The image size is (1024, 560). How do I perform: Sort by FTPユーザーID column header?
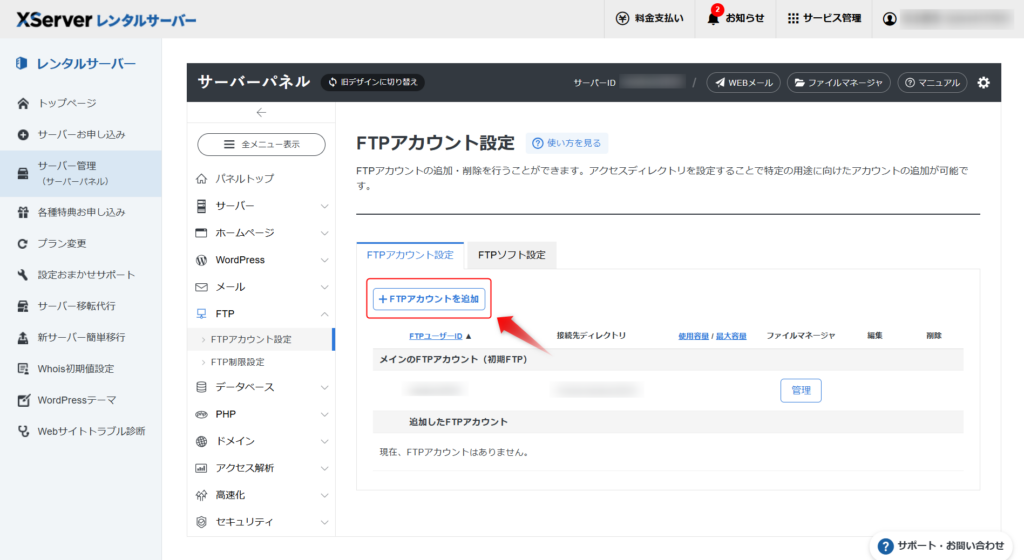(436, 336)
